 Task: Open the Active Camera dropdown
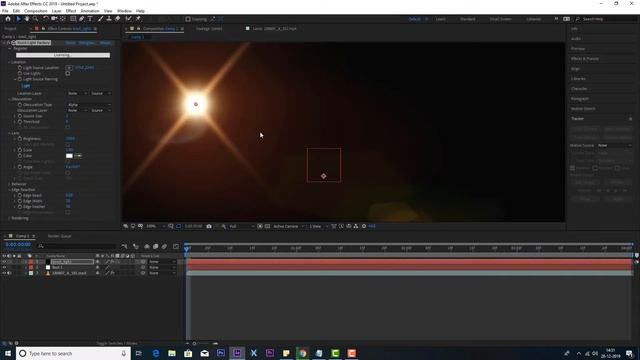coord(289,226)
